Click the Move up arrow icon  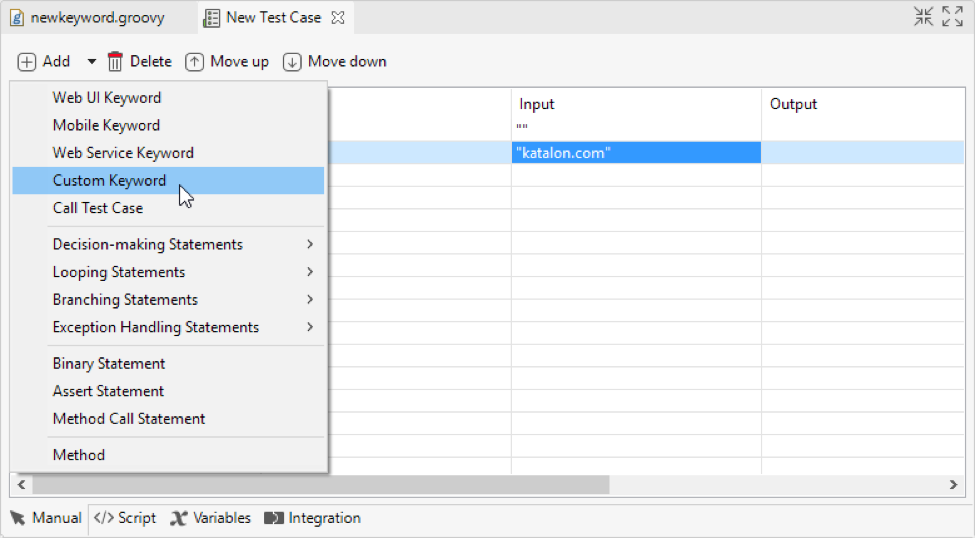pyautogui.click(x=195, y=62)
